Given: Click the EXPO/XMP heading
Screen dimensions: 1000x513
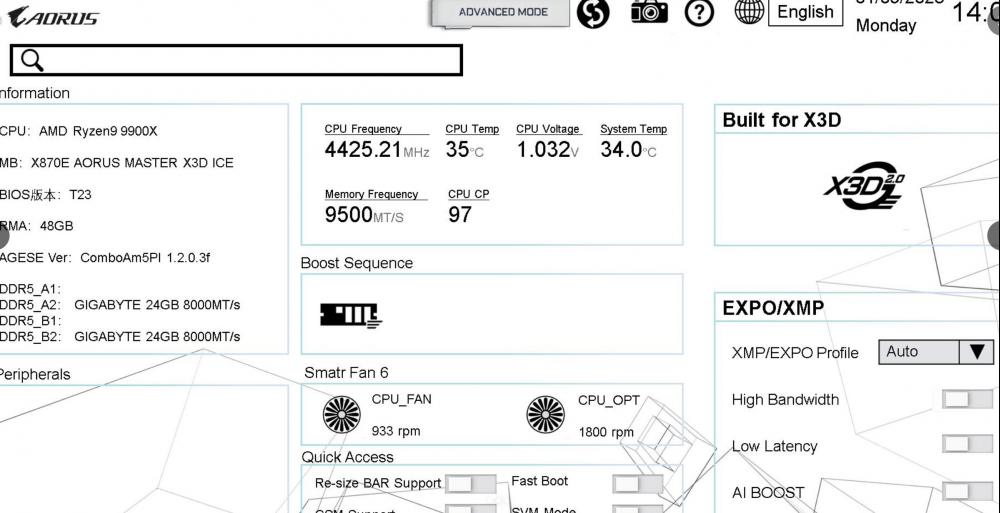Looking at the screenshot, I should point(773,308).
